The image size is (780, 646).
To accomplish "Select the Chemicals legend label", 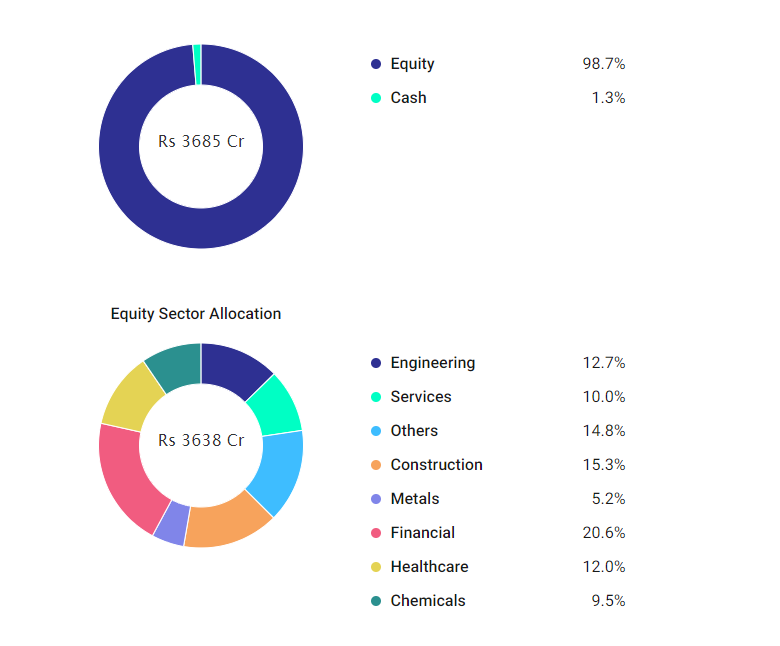I will coord(427,601).
